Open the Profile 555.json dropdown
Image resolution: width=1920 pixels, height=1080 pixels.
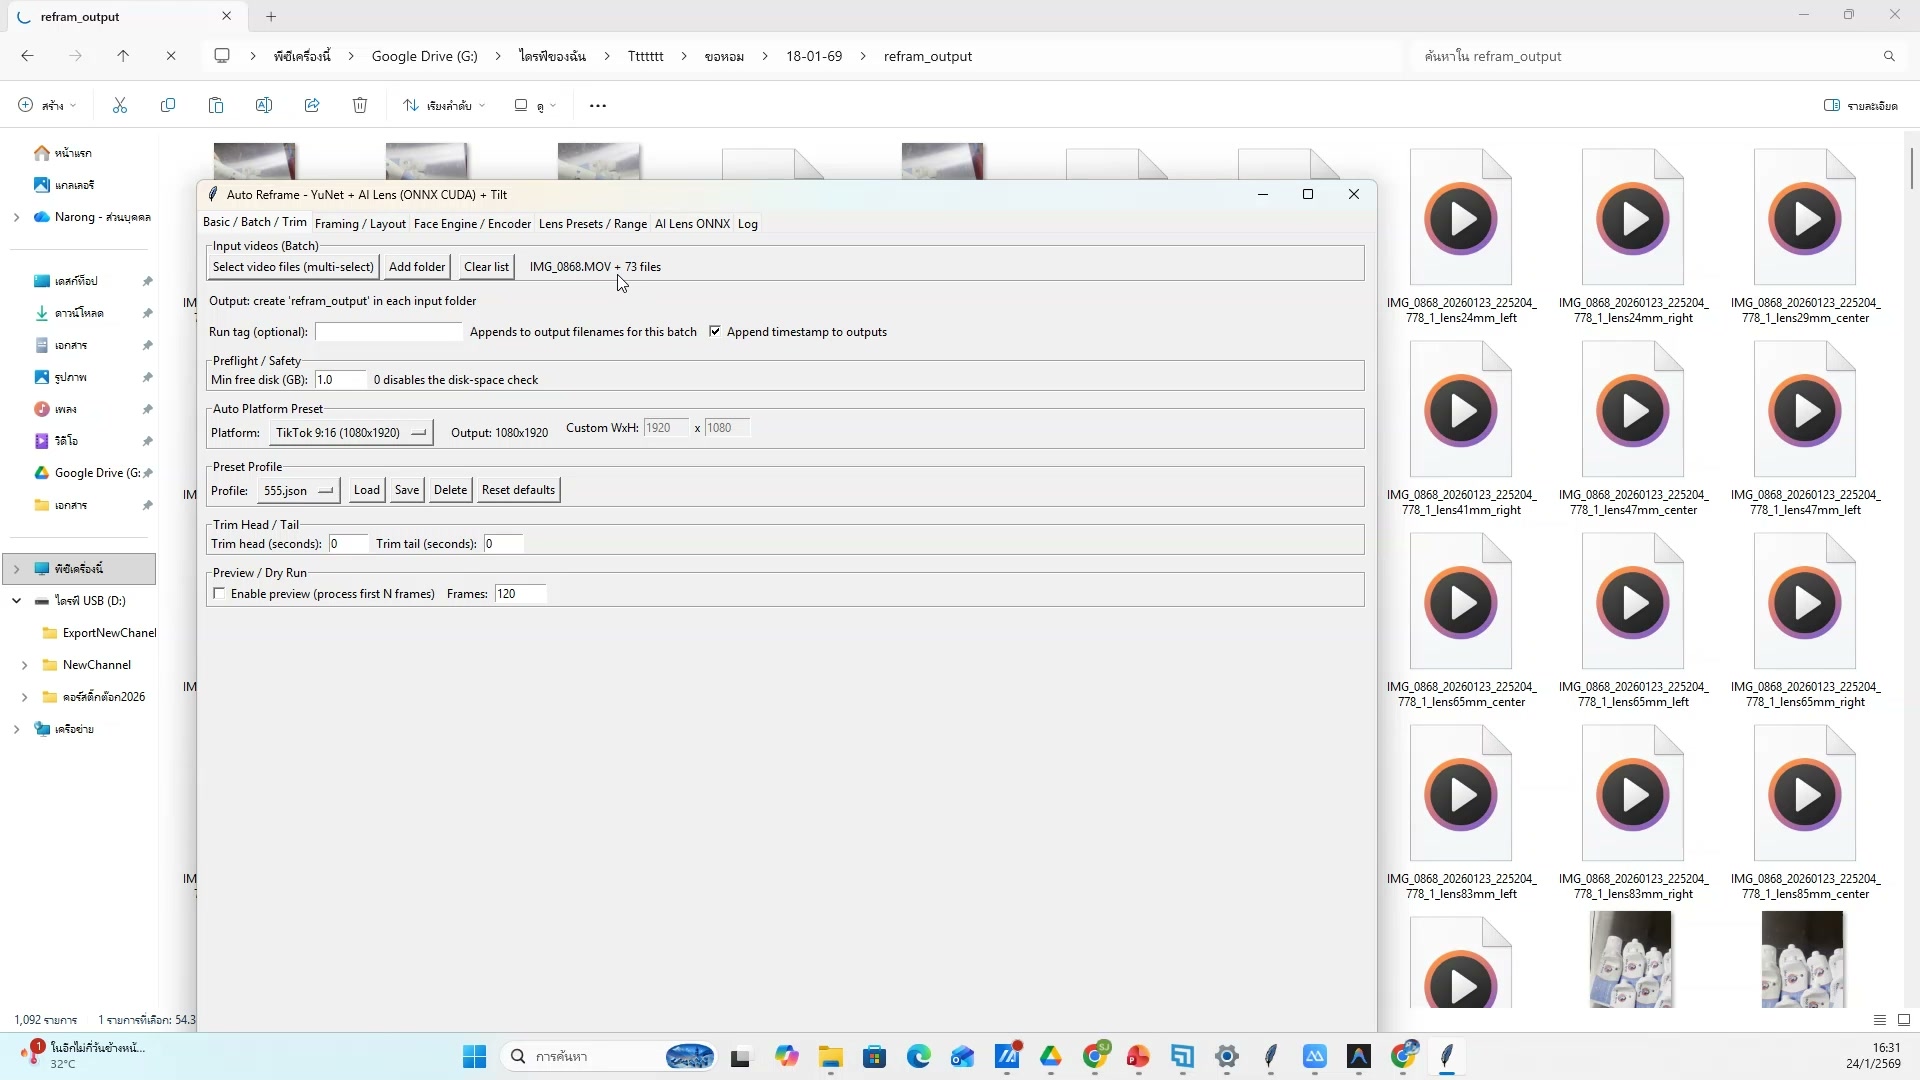tap(298, 491)
